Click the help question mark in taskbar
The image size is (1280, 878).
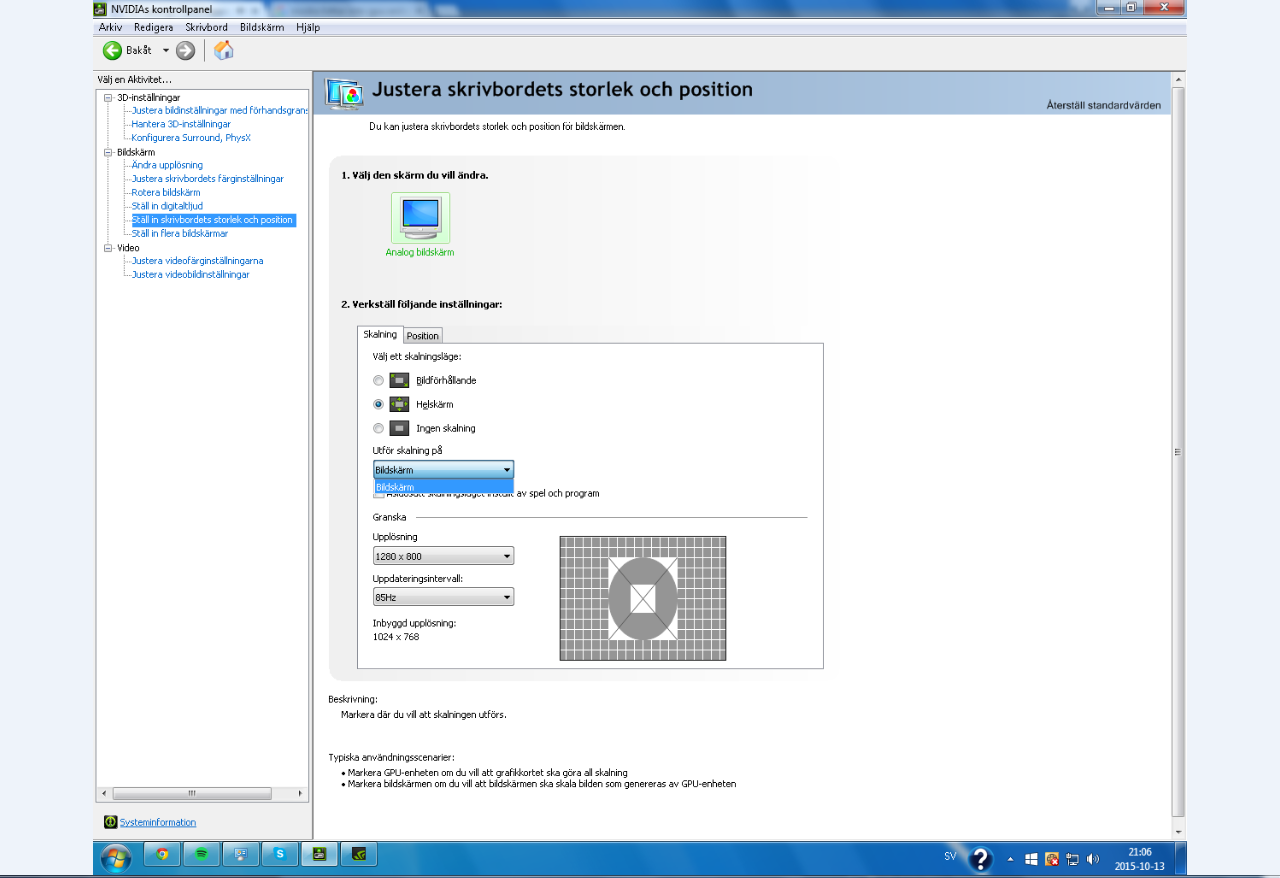tap(981, 858)
